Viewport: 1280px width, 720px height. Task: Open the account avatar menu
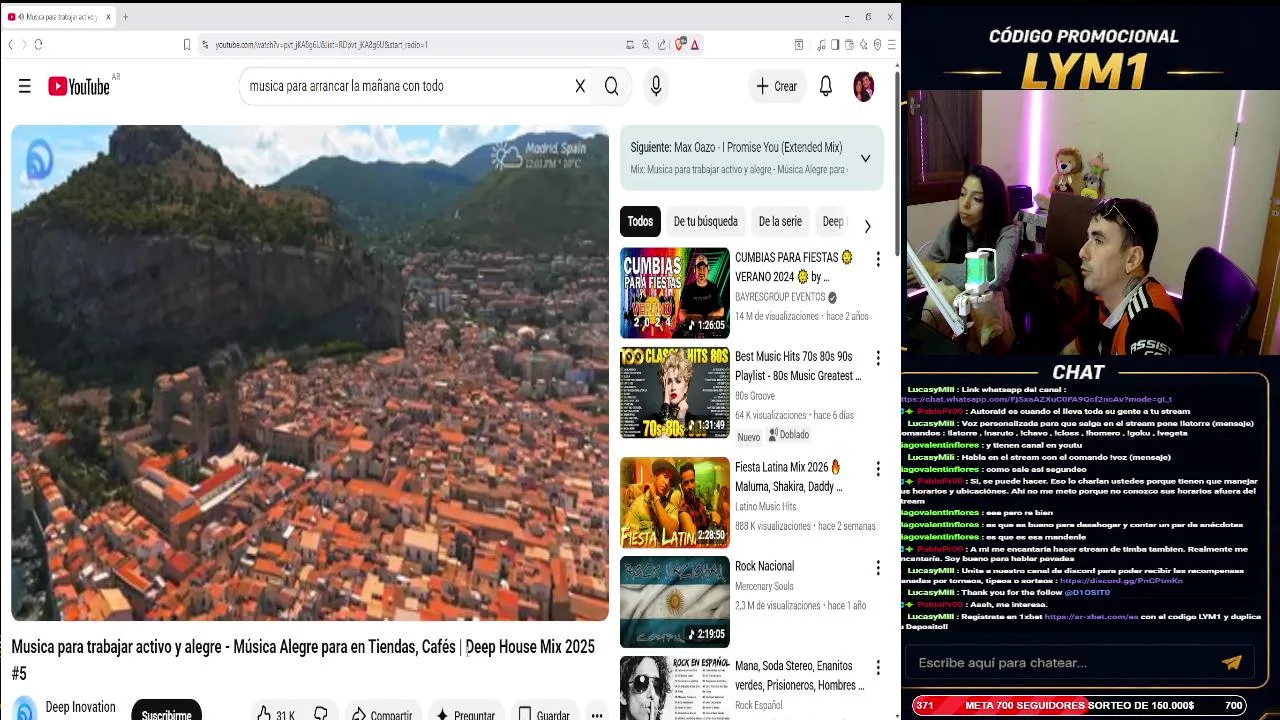tap(863, 86)
